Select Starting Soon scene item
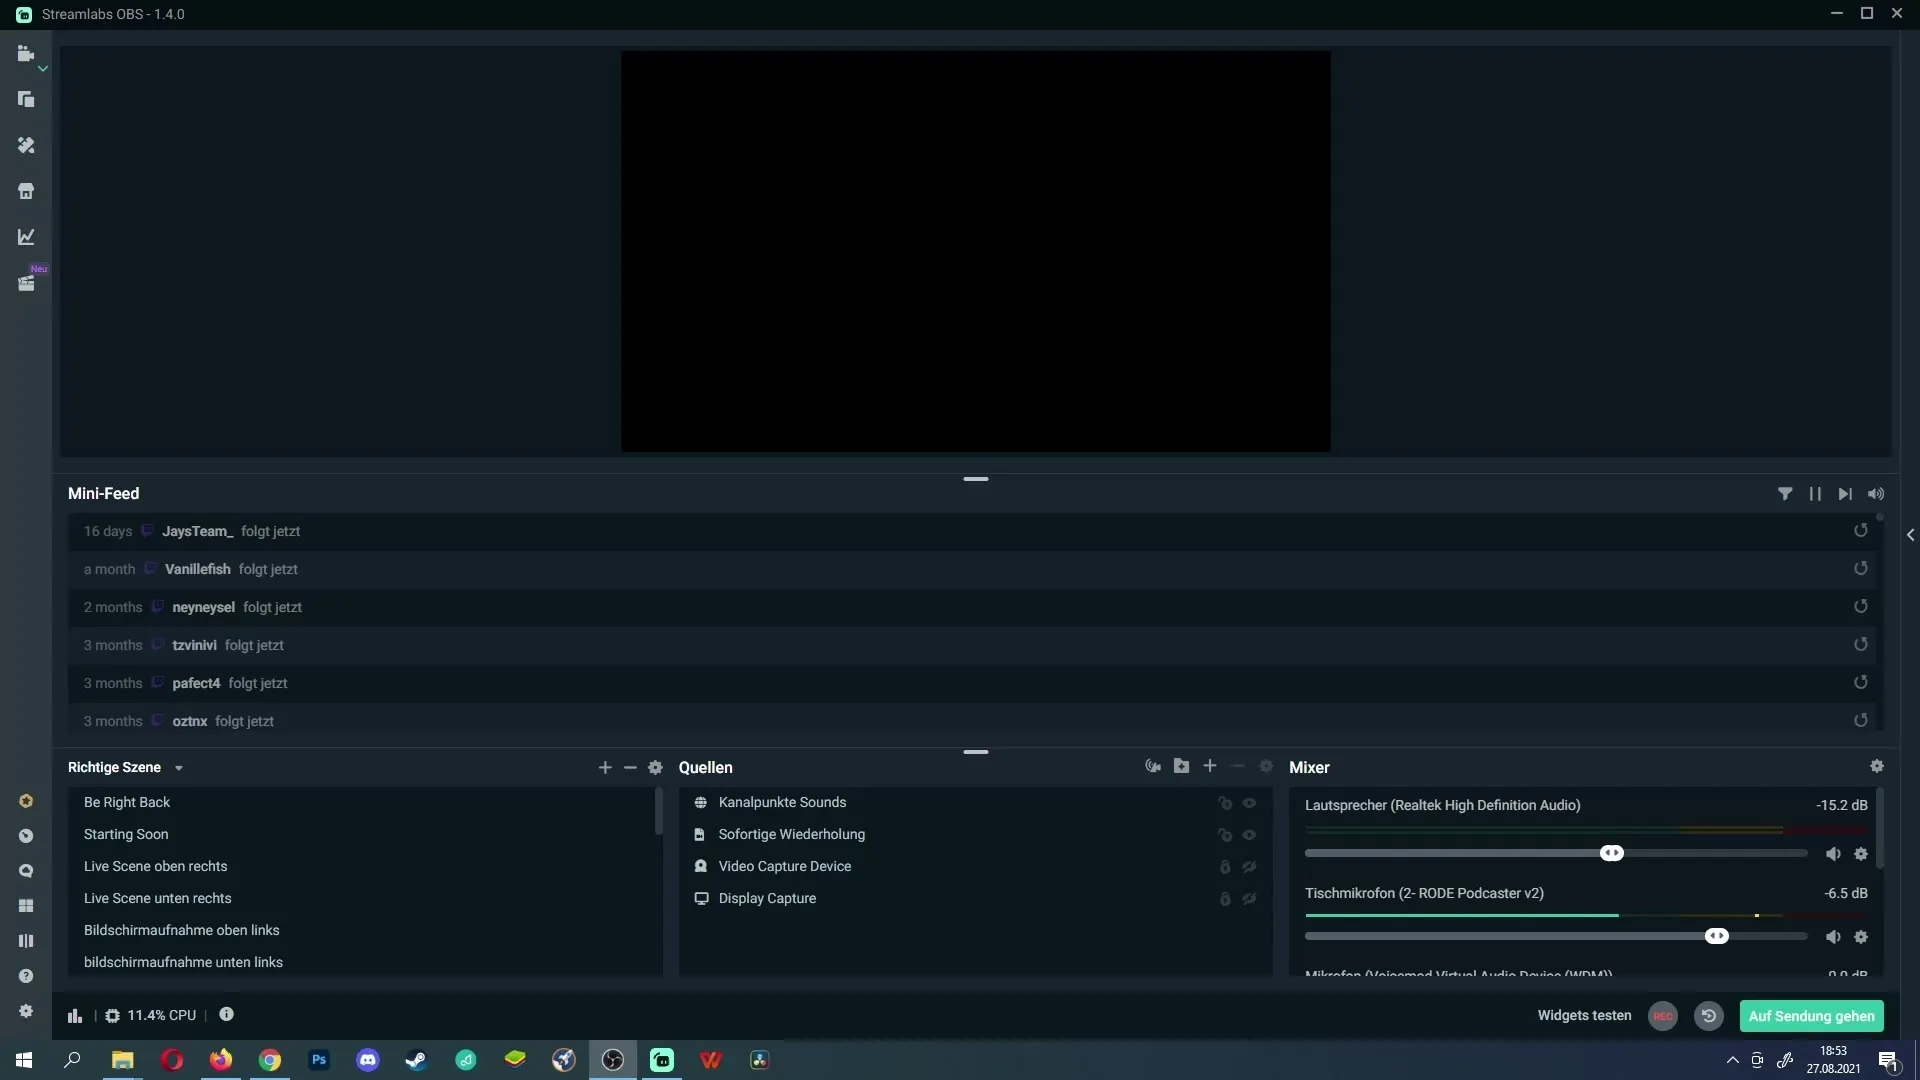This screenshot has height=1080, width=1920. click(x=125, y=833)
